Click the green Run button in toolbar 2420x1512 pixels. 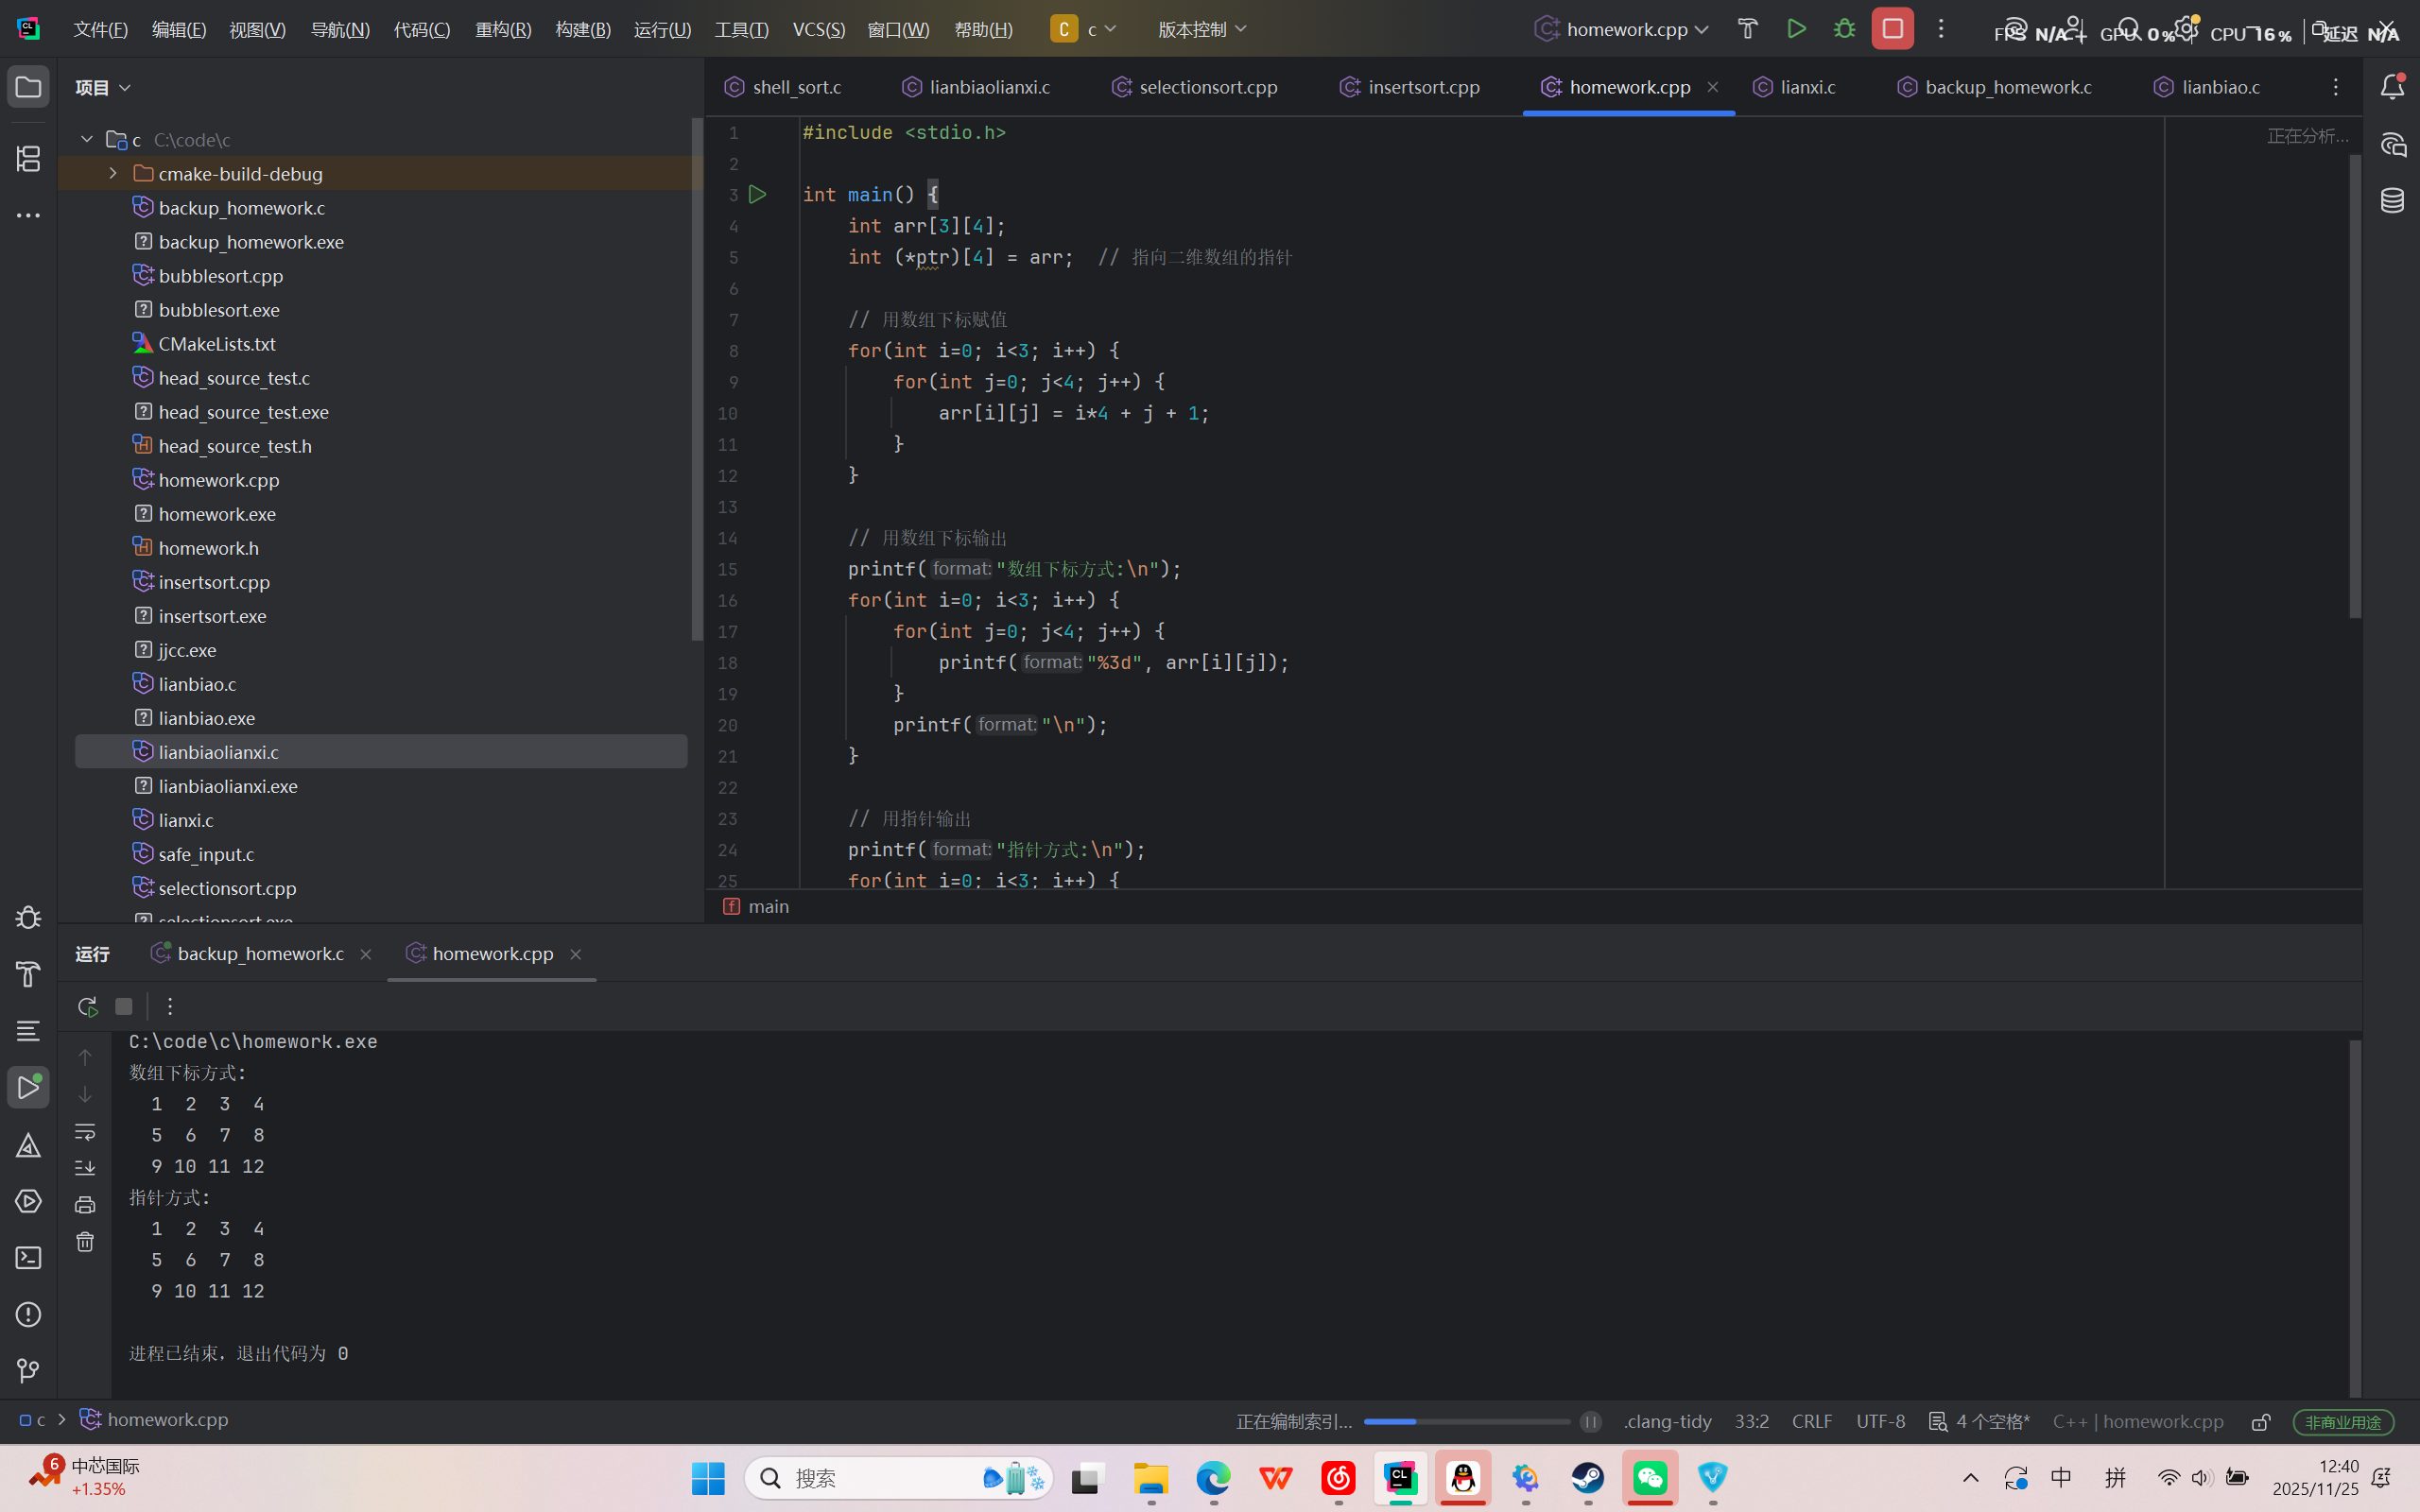click(x=1796, y=29)
